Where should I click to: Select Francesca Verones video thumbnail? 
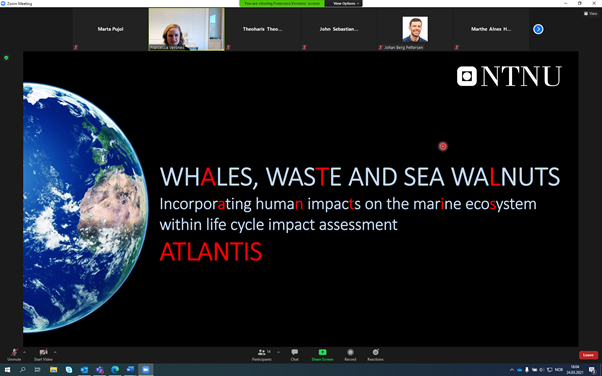pos(186,29)
